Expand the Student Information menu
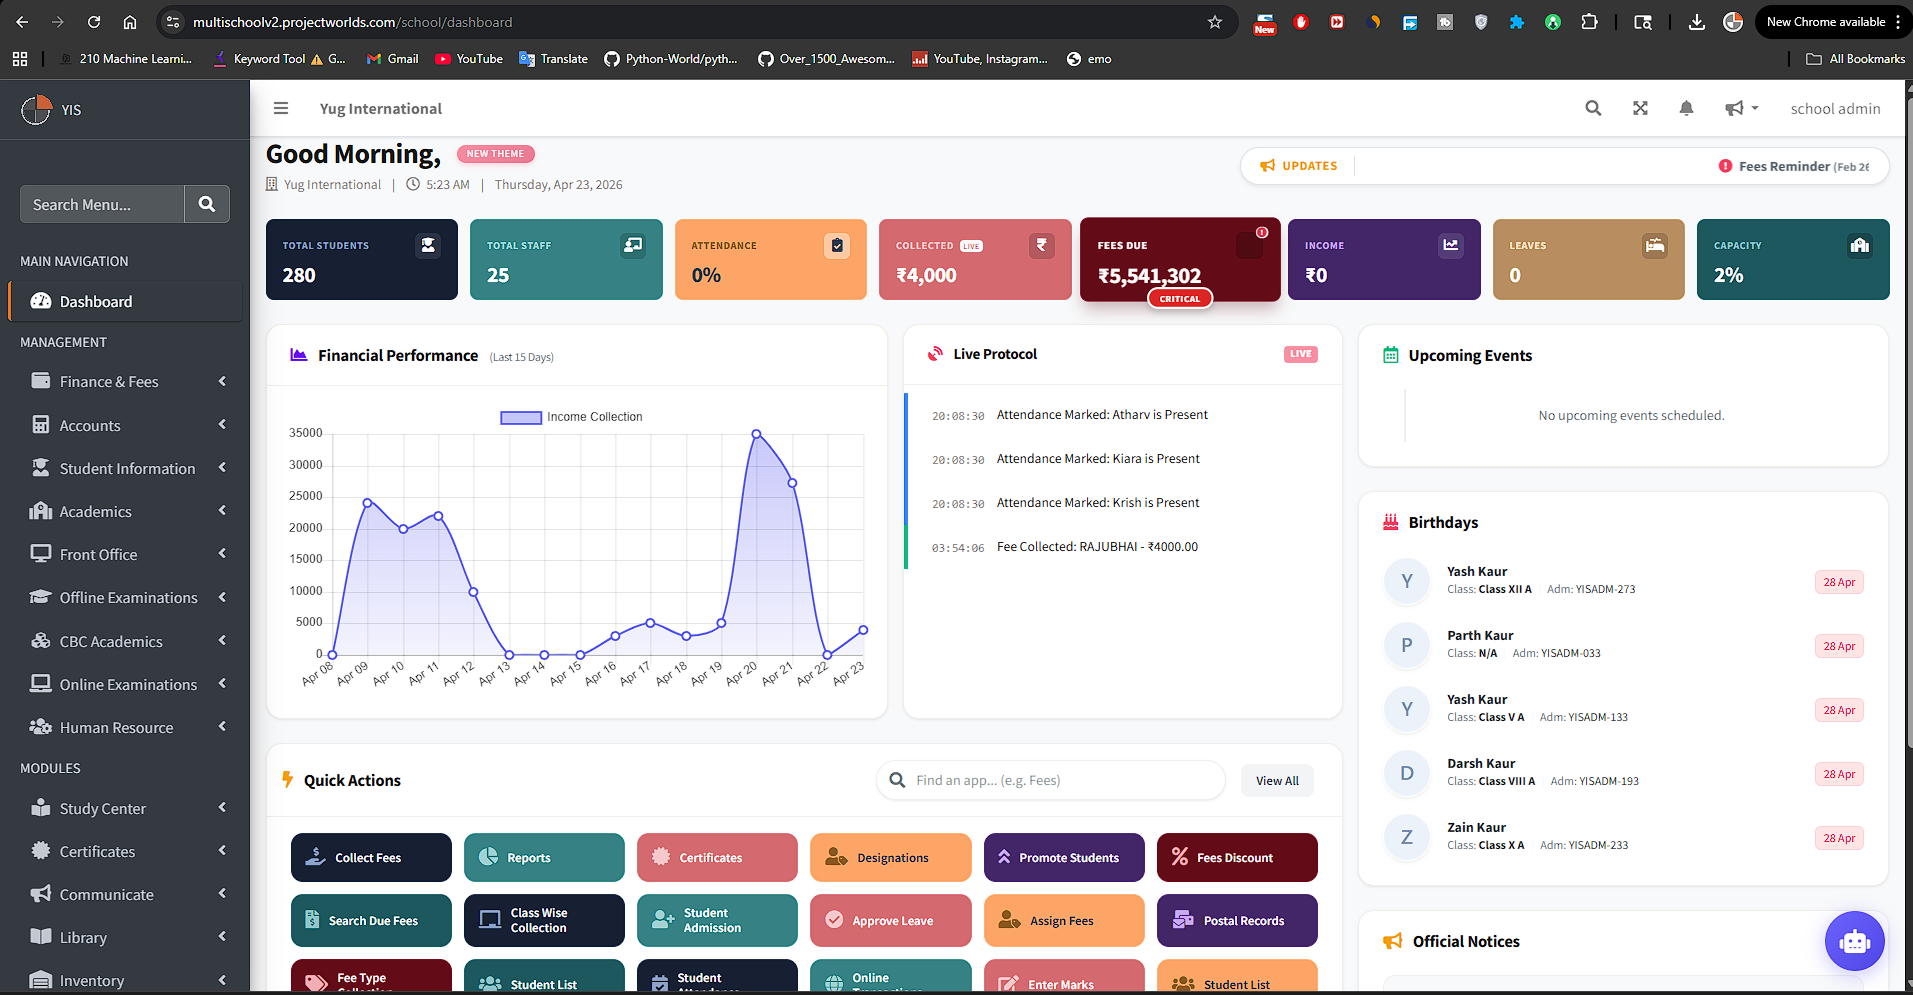Screen dimensions: 1913x995 pyautogui.click(x=125, y=468)
